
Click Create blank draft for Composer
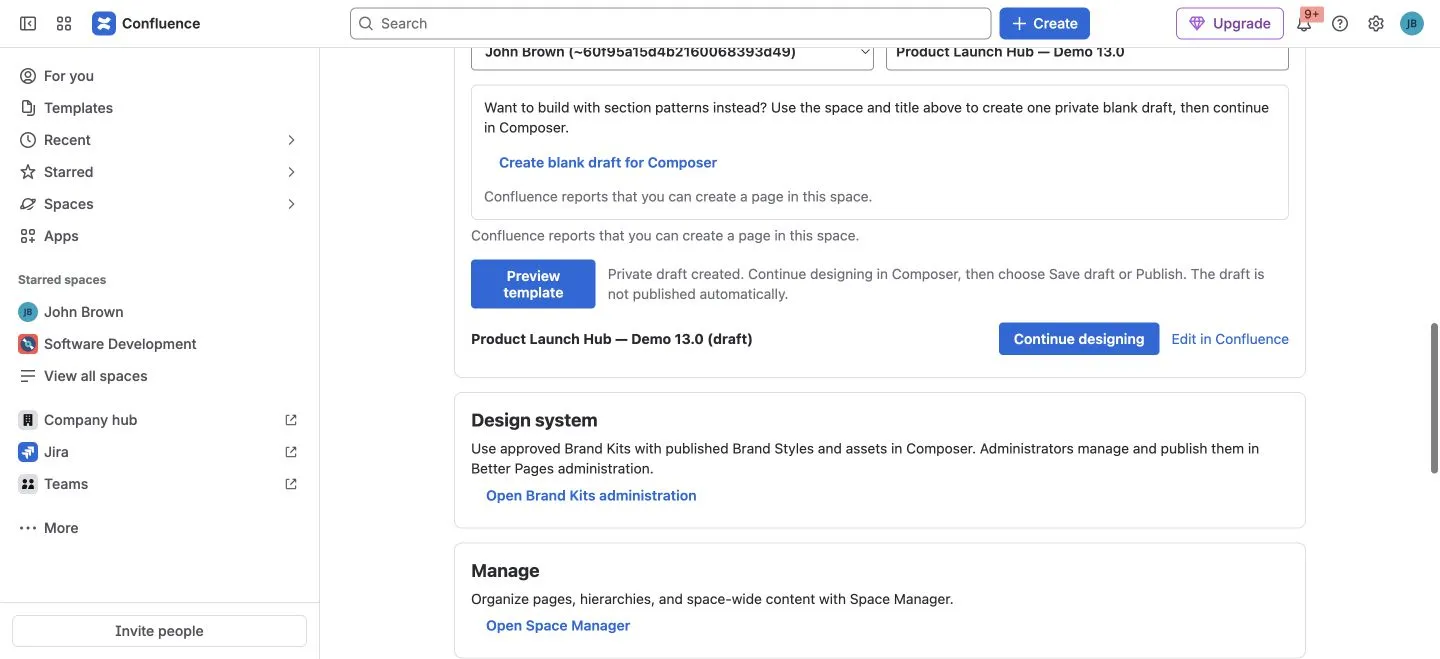pyautogui.click(x=608, y=162)
